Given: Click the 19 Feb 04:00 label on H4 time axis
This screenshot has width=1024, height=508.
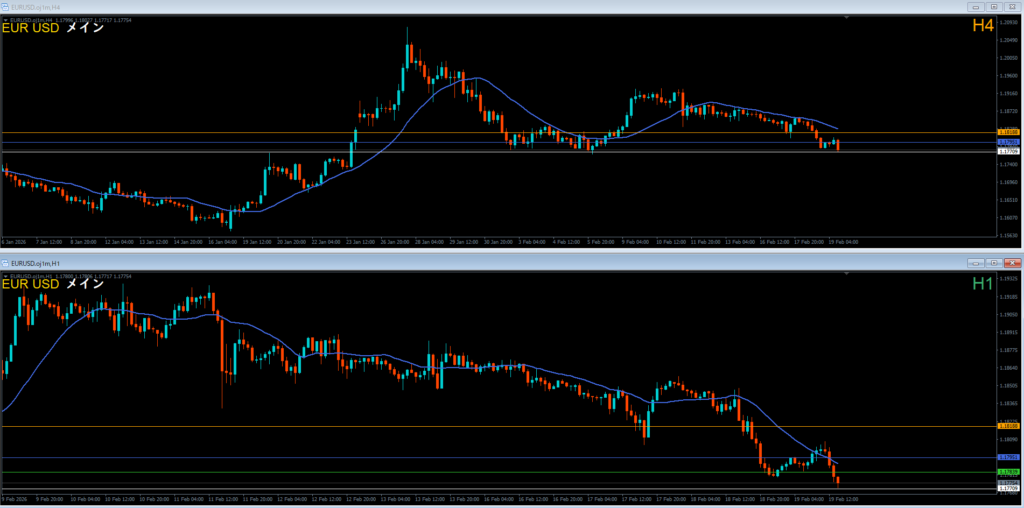Looking at the screenshot, I should click(x=844, y=242).
